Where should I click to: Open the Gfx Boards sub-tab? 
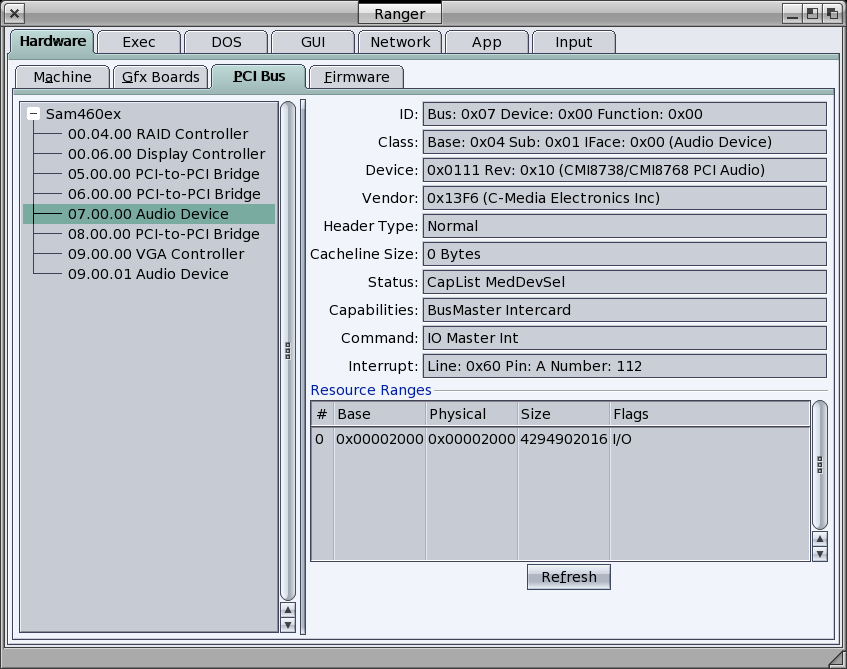coord(161,77)
